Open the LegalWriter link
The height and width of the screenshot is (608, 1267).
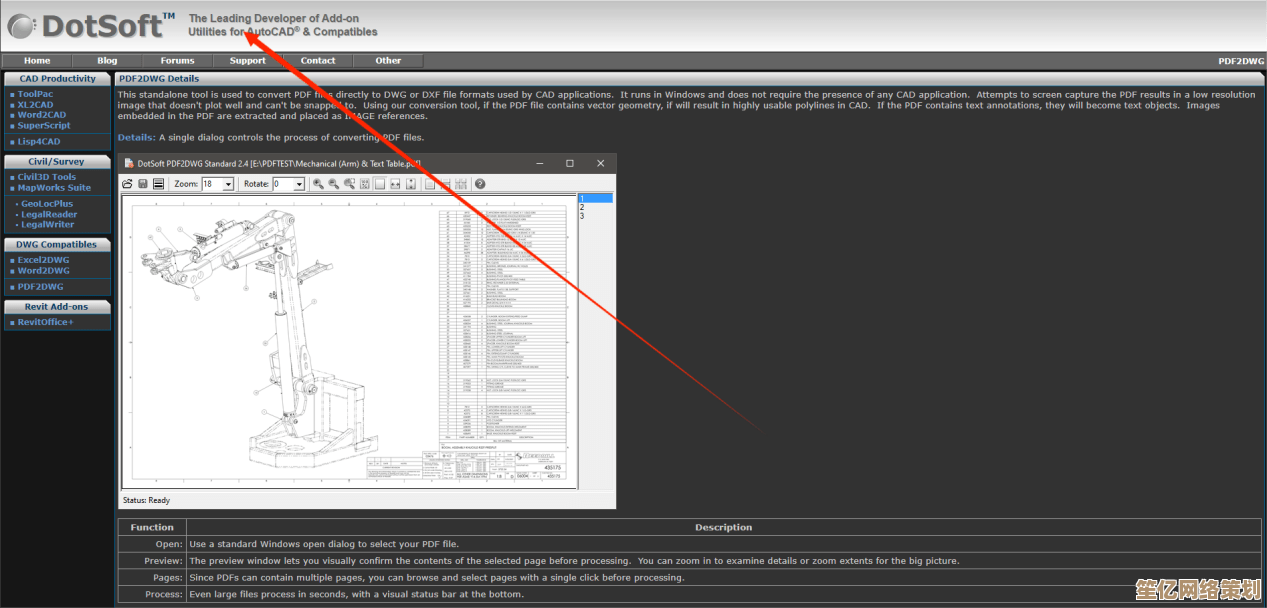click(48, 225)
